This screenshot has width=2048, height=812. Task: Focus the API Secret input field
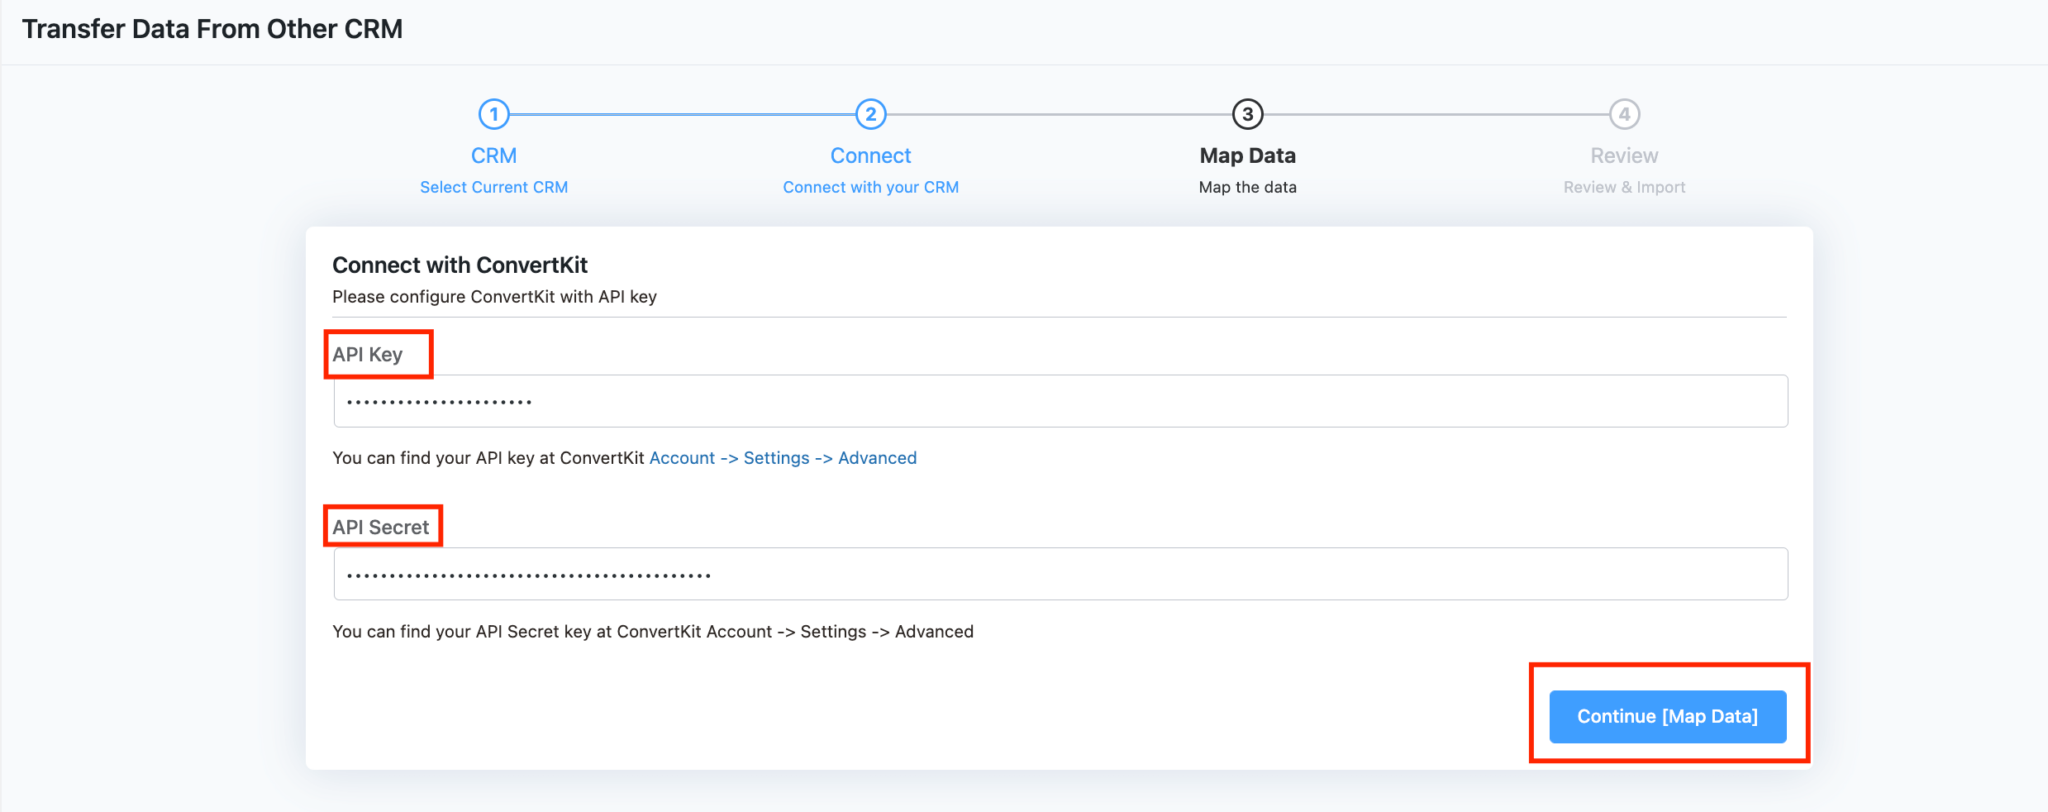1060,574
